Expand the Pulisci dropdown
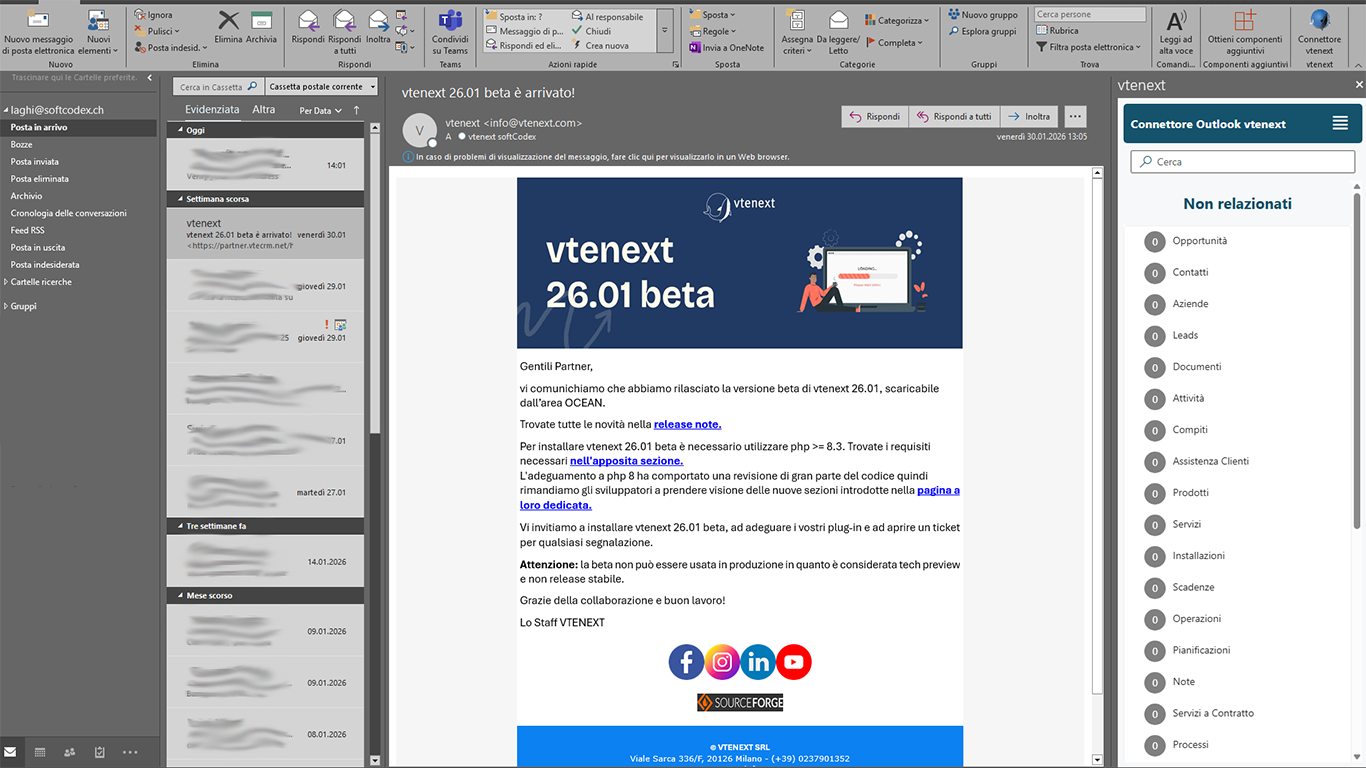 (157, 31)
